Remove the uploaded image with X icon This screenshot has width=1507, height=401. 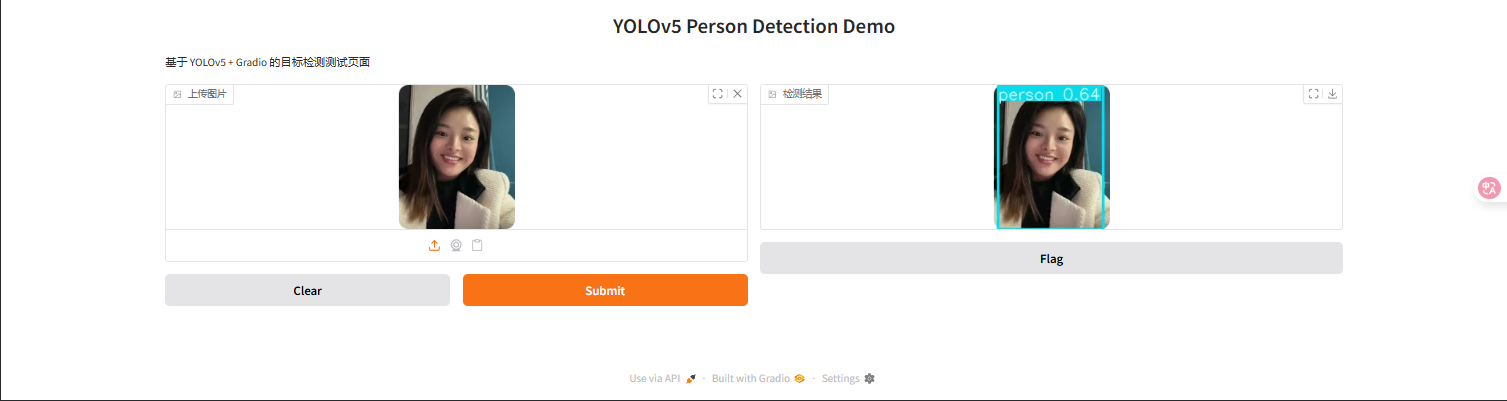point(738,94)
